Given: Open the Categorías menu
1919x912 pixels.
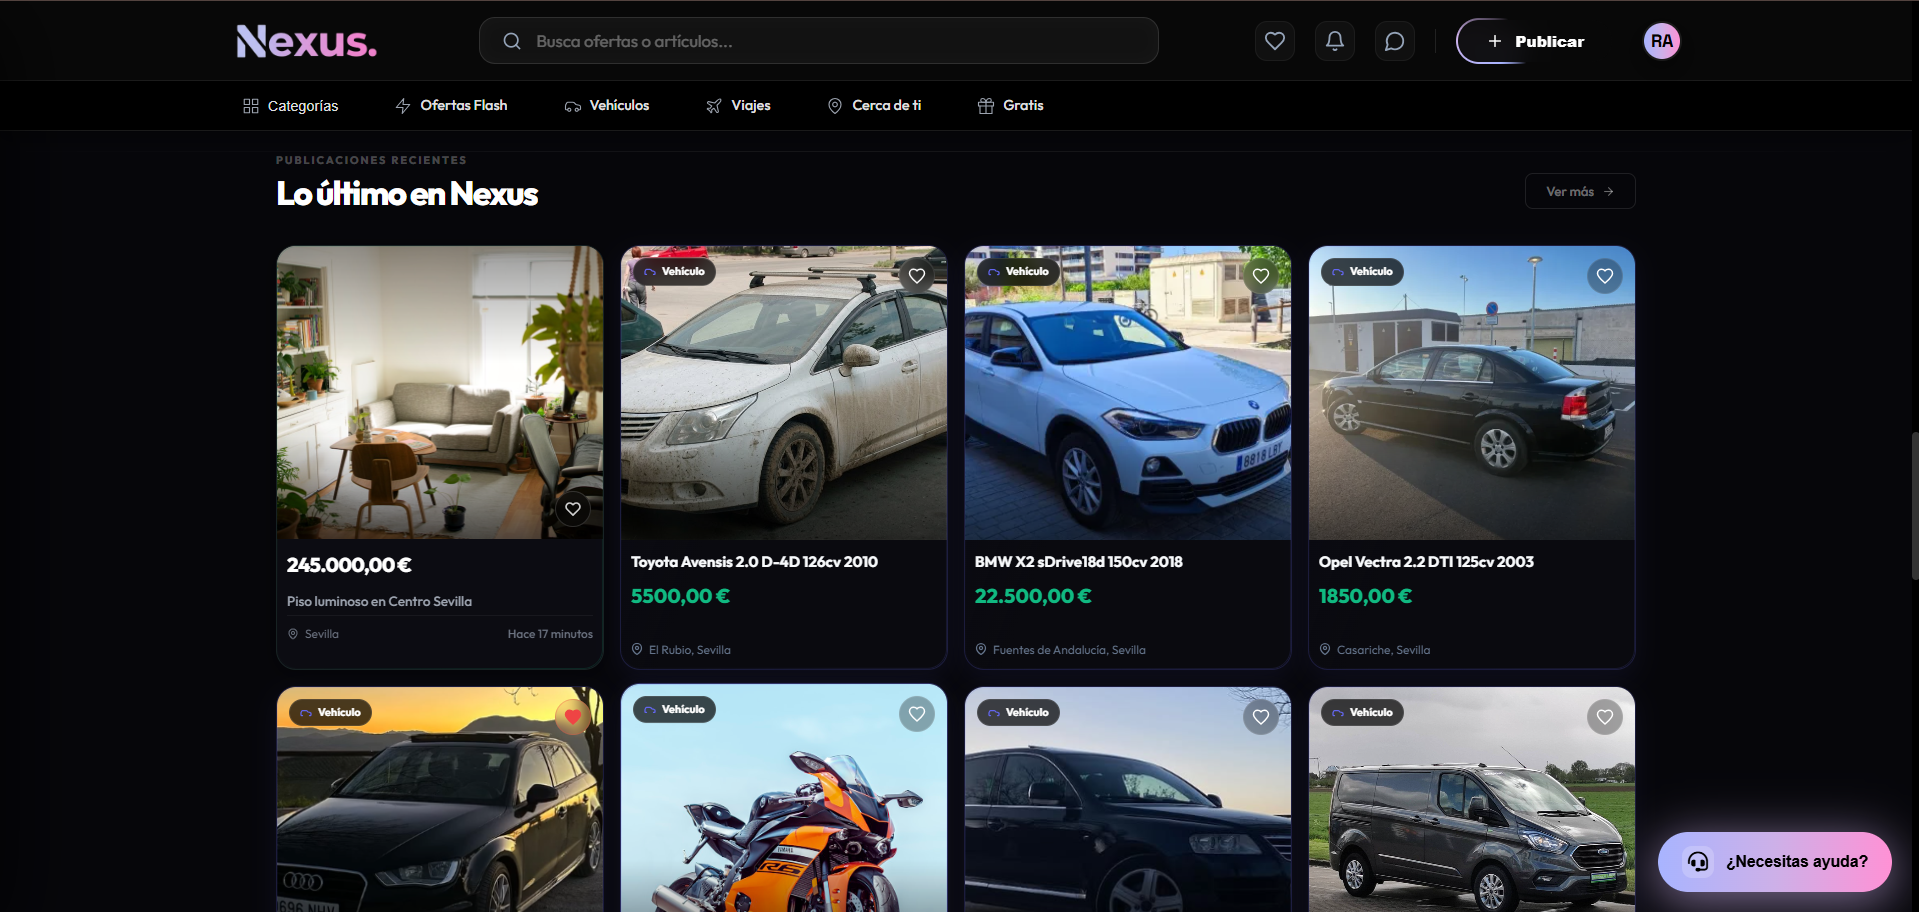Looking at the screenshot, I should coord(291,106).
